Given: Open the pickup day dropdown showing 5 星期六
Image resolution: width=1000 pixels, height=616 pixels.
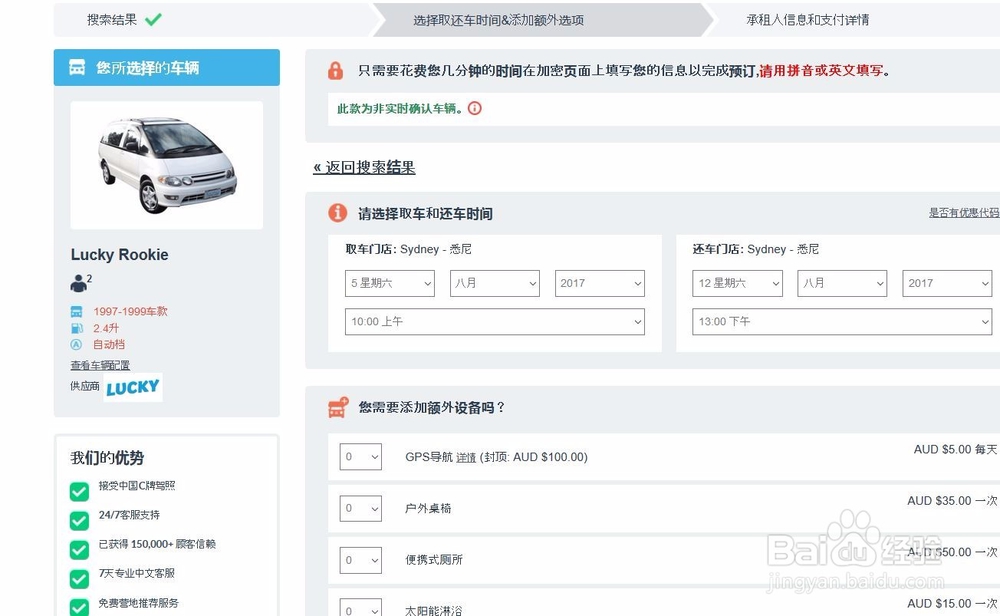Looking at the screenshot, I should coord(390,283).
